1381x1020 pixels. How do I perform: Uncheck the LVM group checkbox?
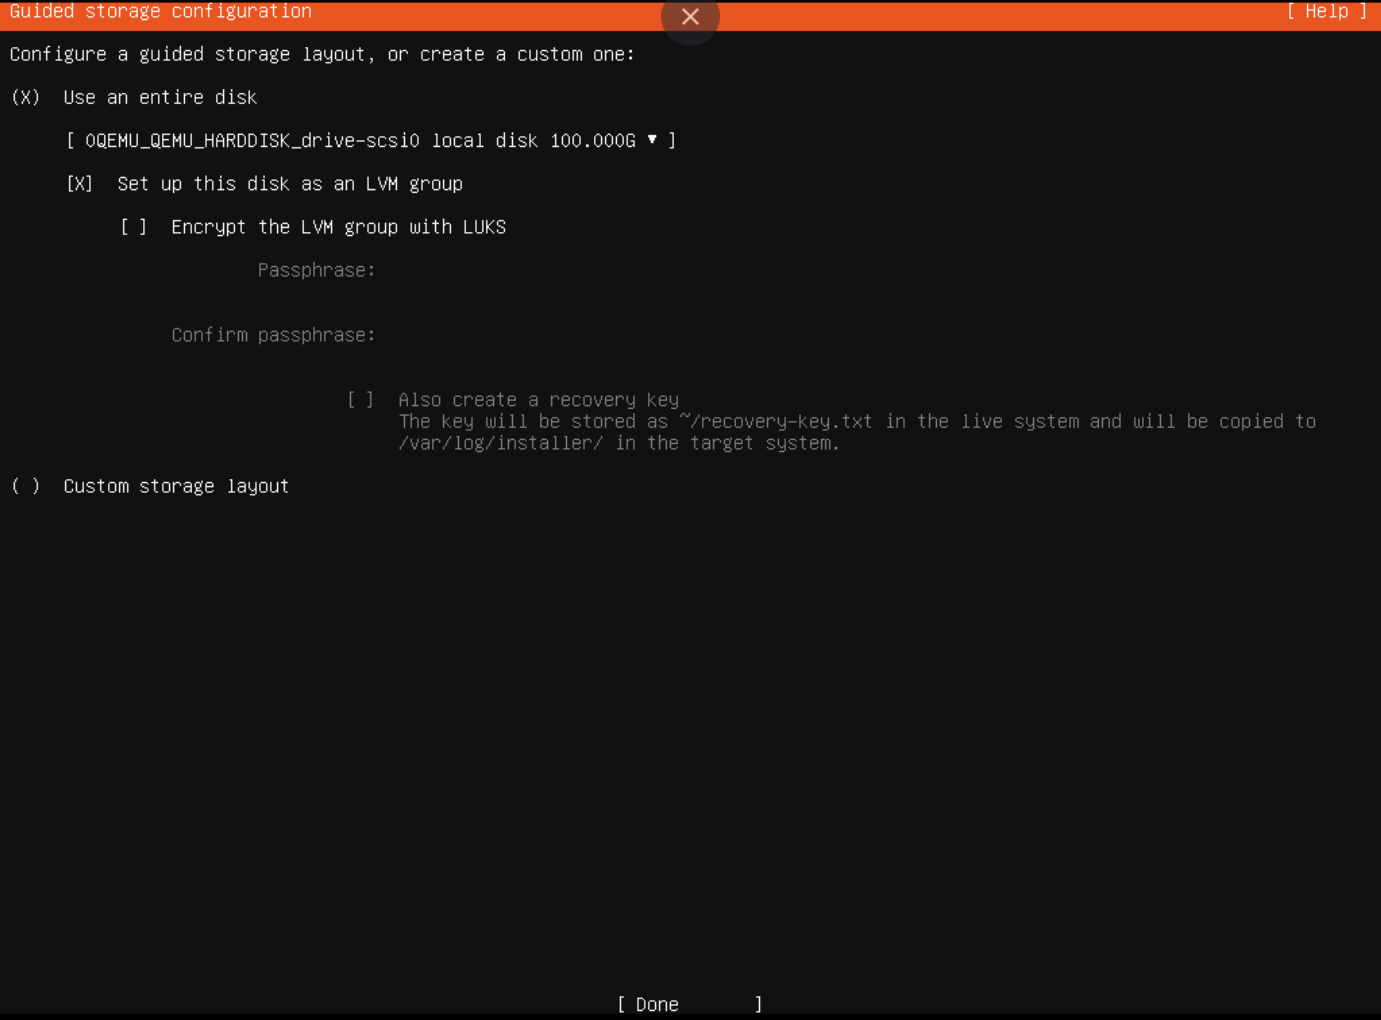[x=80, y=184]
